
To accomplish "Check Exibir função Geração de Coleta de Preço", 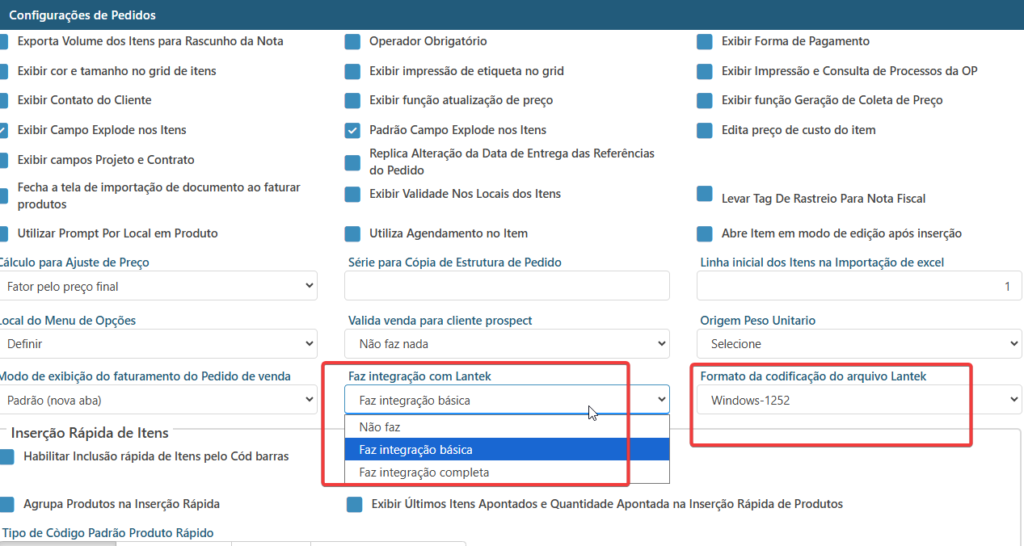I will coord(705,101).
